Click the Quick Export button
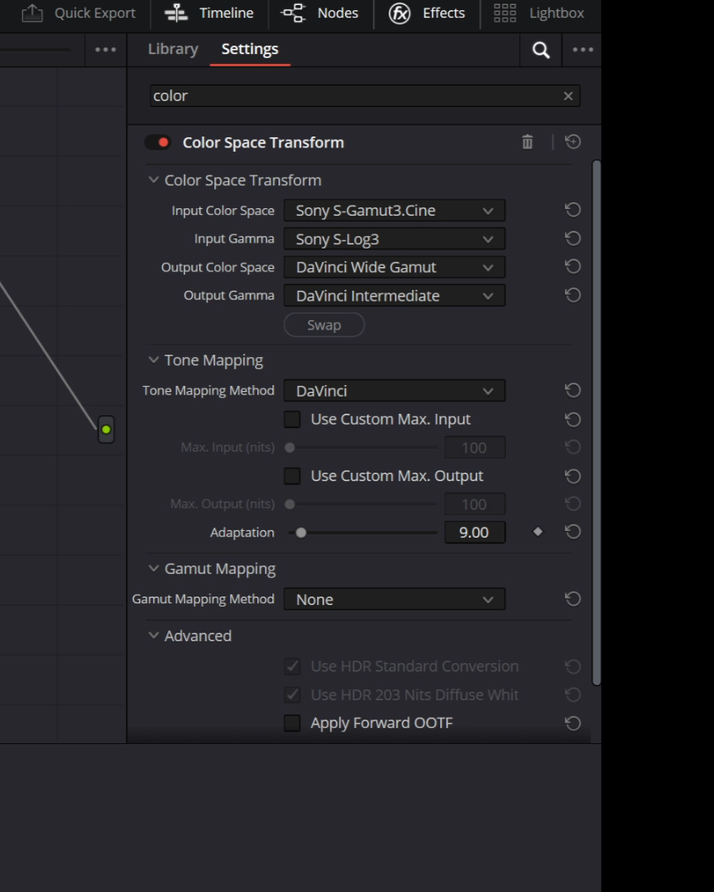This screenshot has width=714, height=892. [x=79, y=13]
